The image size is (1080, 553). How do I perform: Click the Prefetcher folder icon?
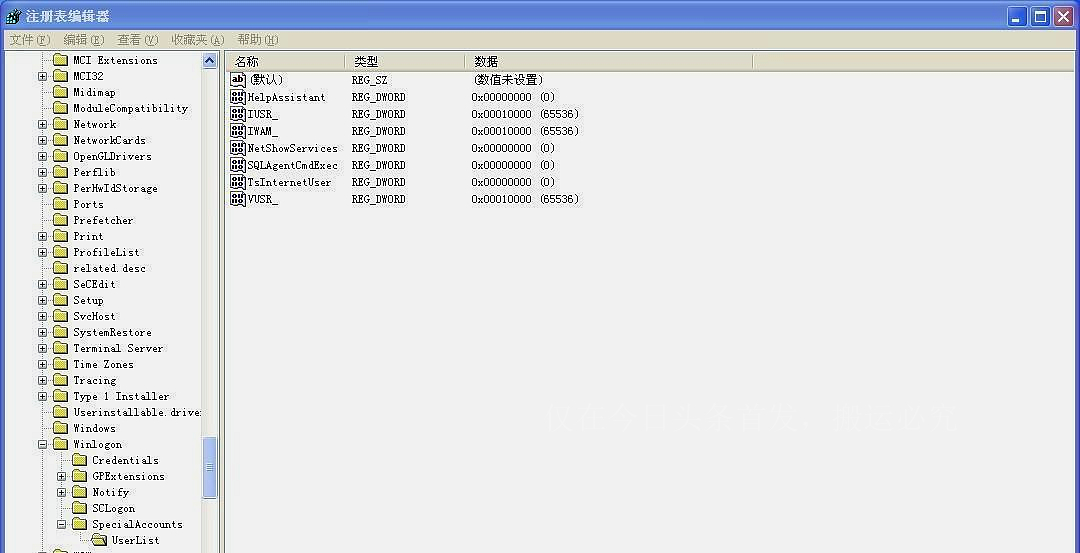pos(61,220)
